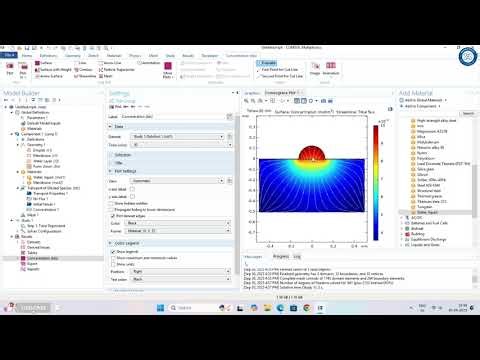Click the print icon in Graphics toolbar
Screen dimensions: 480x360
click(x=330, y=101)
